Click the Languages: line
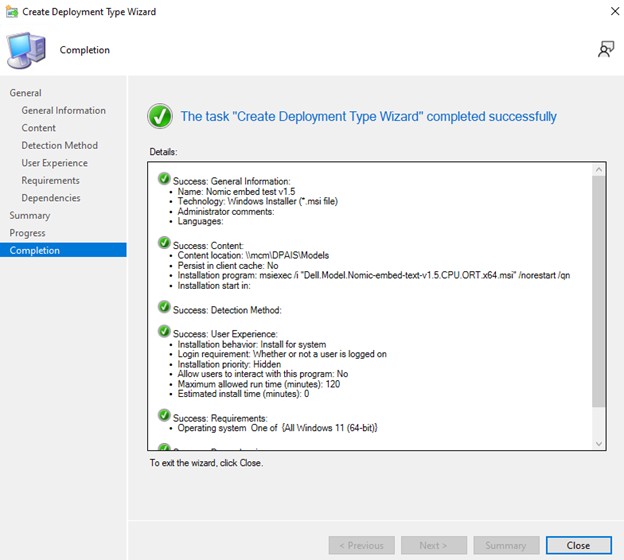624x560 pixels. 201,221
